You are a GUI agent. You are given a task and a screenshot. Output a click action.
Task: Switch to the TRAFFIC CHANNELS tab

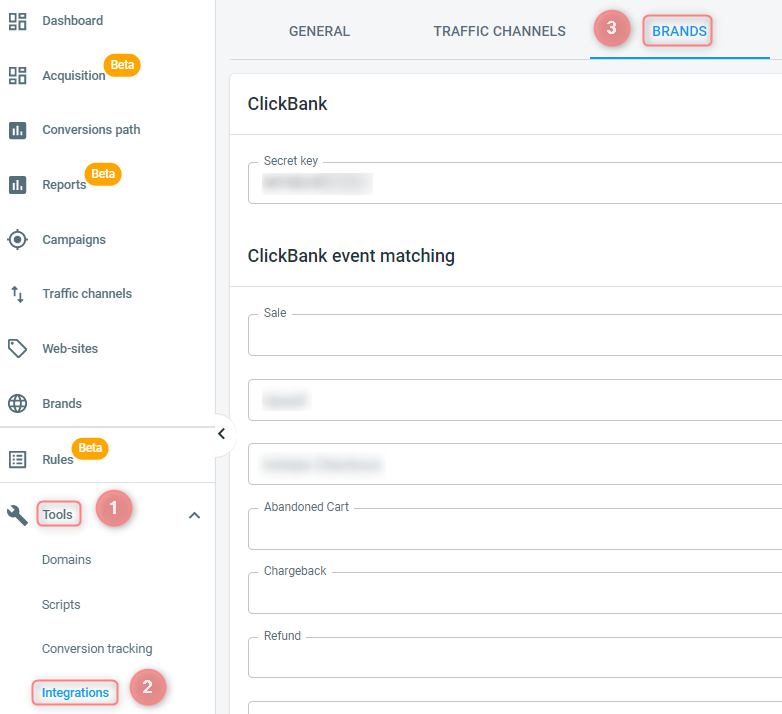pos(499,31)
